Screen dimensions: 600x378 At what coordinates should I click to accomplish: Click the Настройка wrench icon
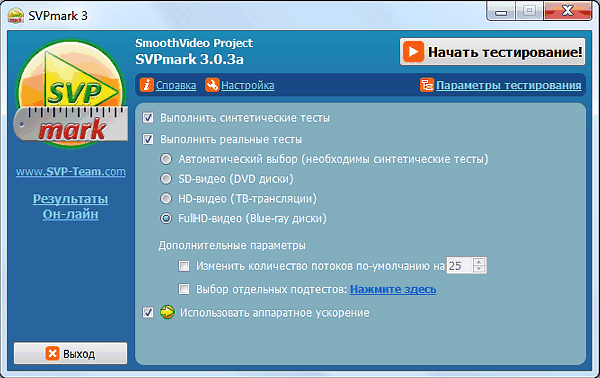212,85
